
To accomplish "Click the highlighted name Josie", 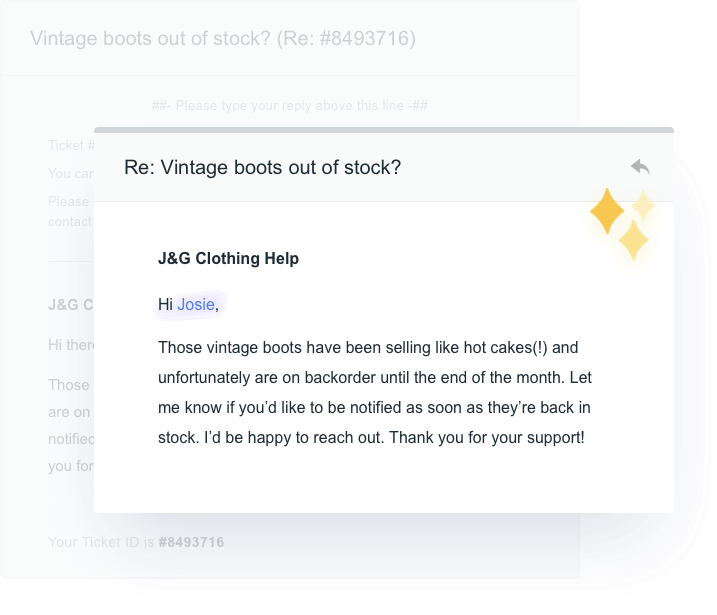I will (196, 304).
